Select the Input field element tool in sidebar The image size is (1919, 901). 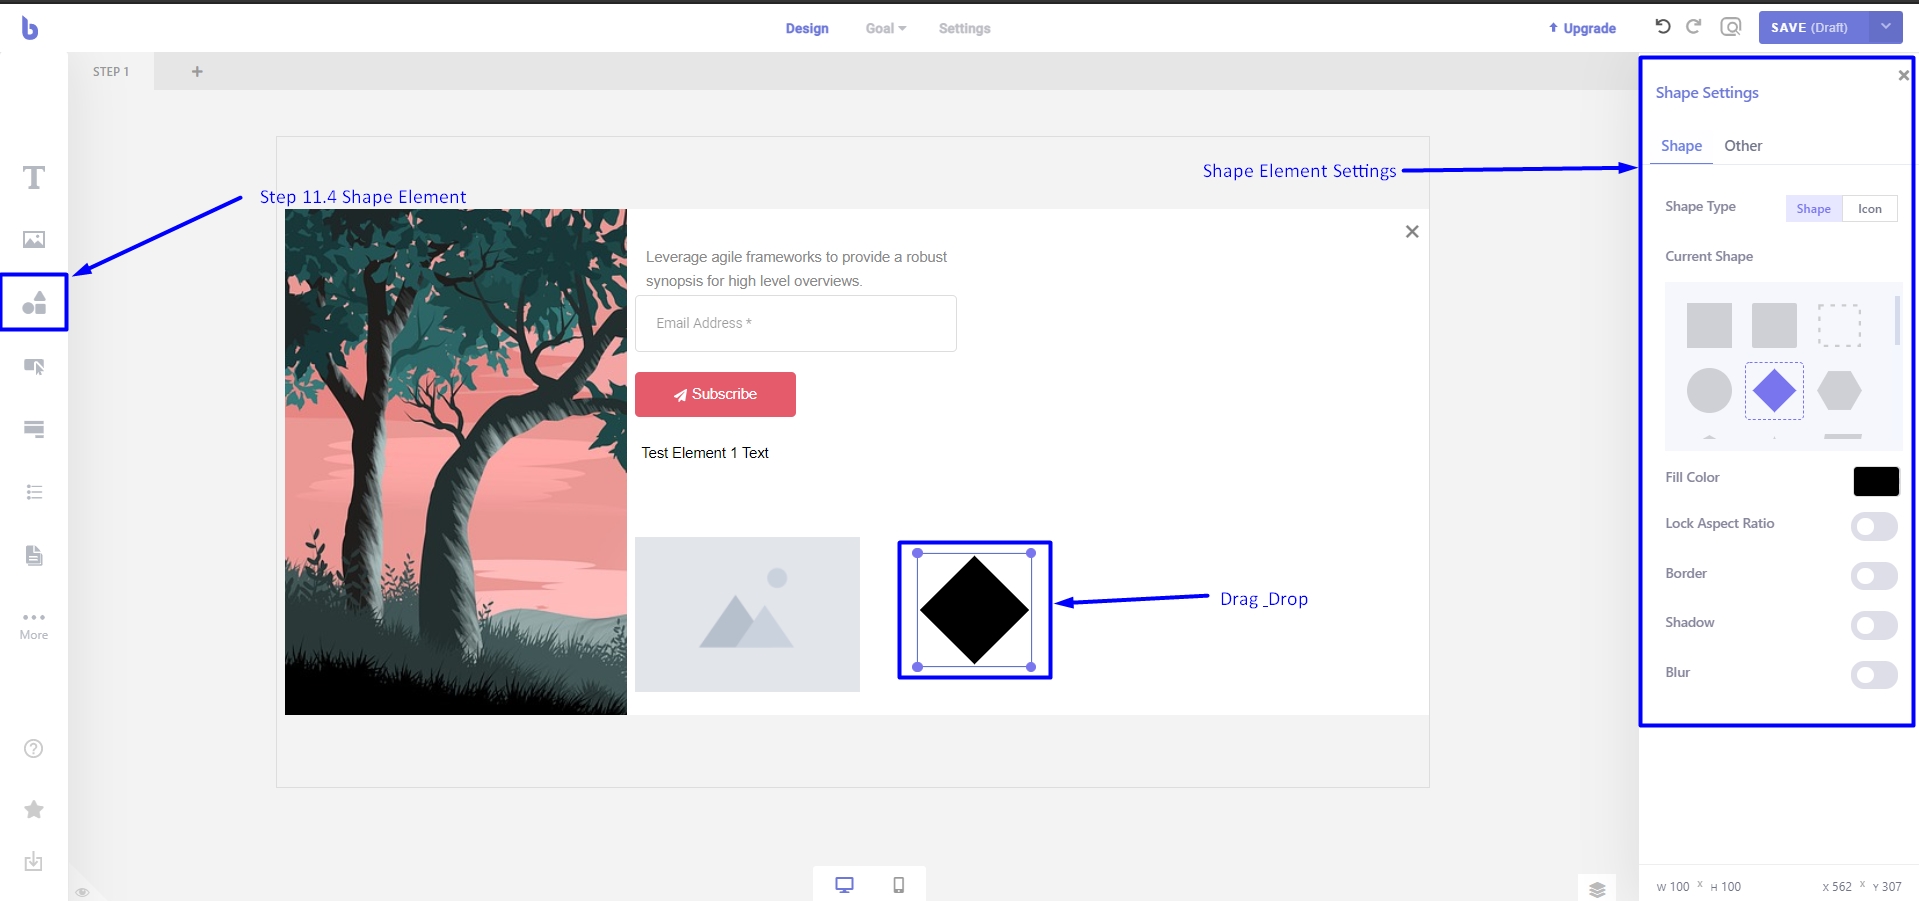[34, 429]
